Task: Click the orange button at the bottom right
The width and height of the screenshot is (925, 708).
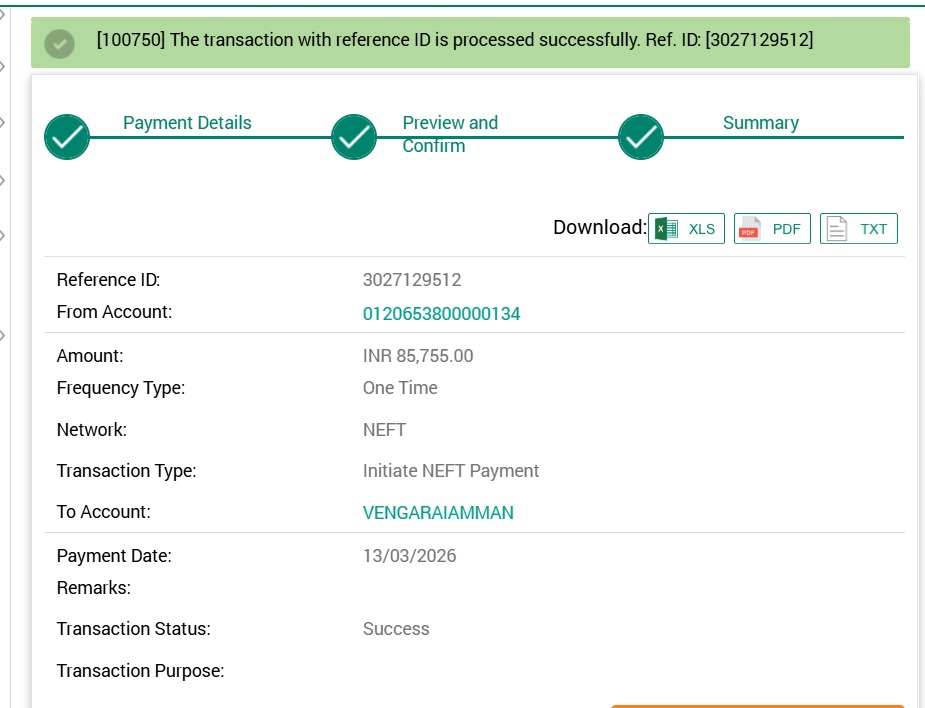Action: point(757,705)
